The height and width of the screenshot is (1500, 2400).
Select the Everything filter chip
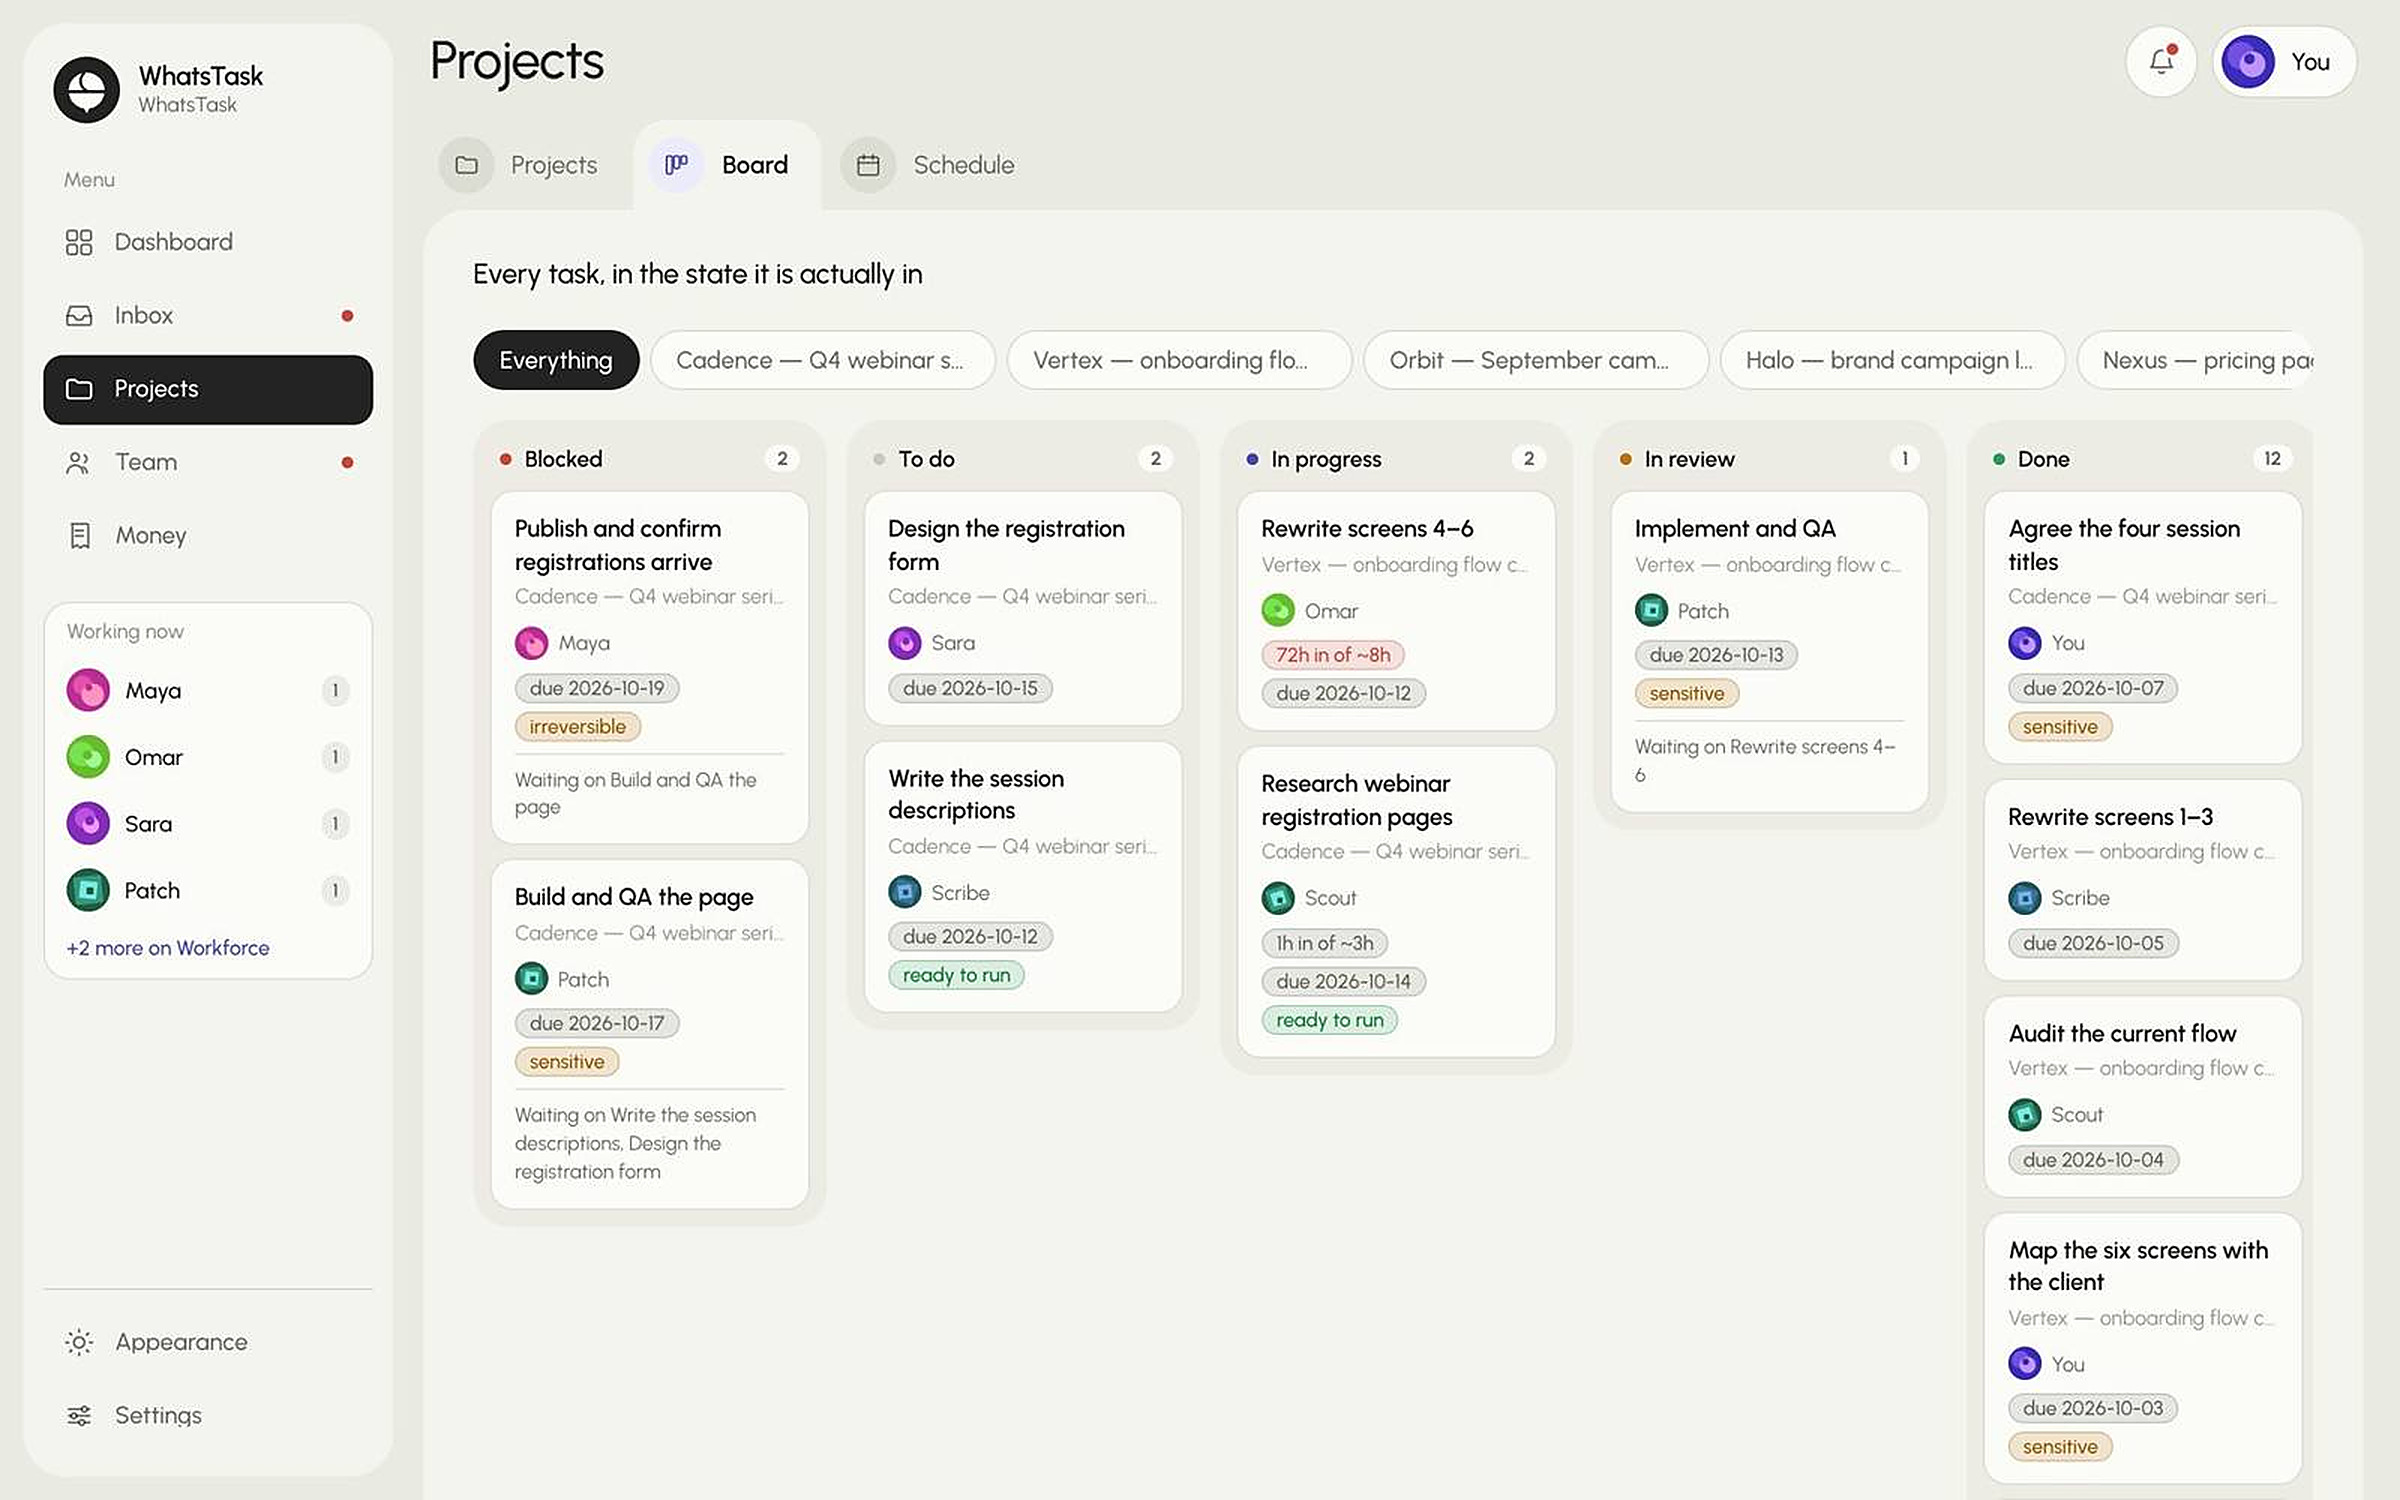(556, 360)
